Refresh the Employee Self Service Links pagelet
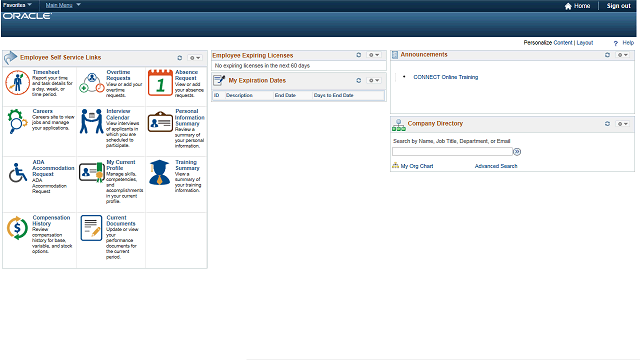Screen dimensions: 640x360 pyautogui.click(x=180, y=58)
